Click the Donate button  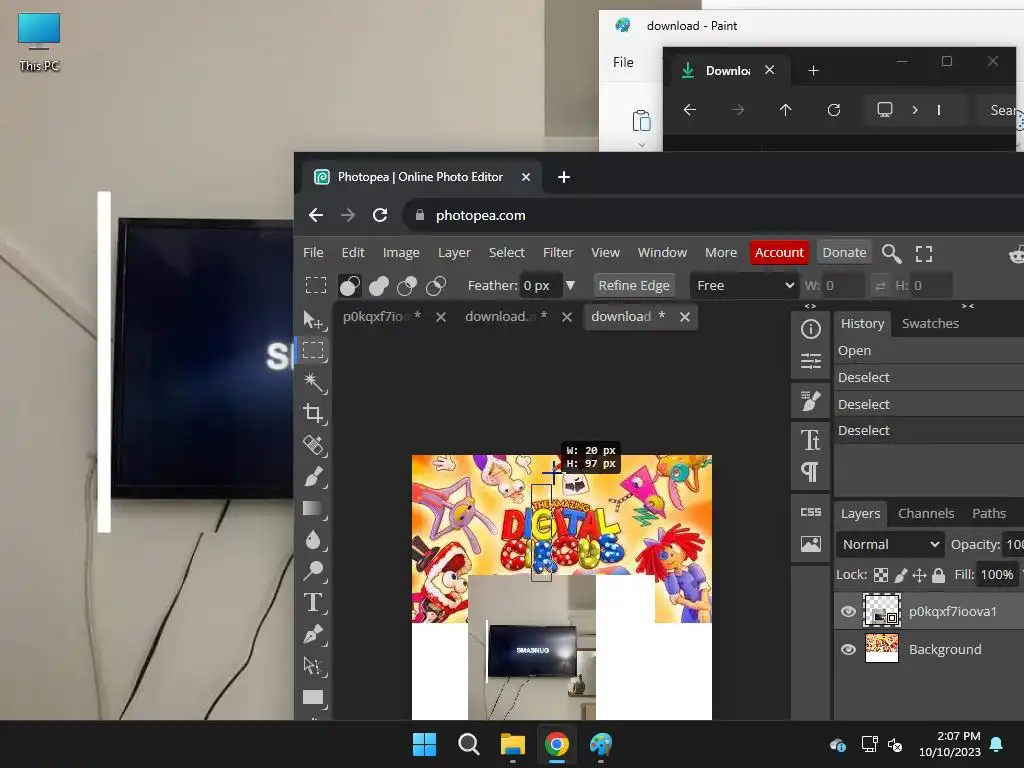click(x=844, y=253)
